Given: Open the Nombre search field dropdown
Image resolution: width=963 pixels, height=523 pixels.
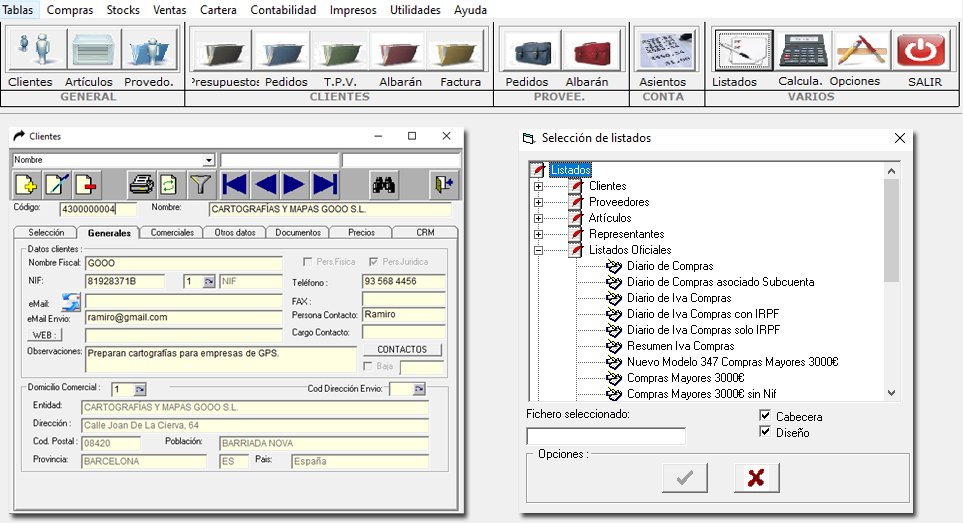Looking at the screenshot, I should point(209,160).
